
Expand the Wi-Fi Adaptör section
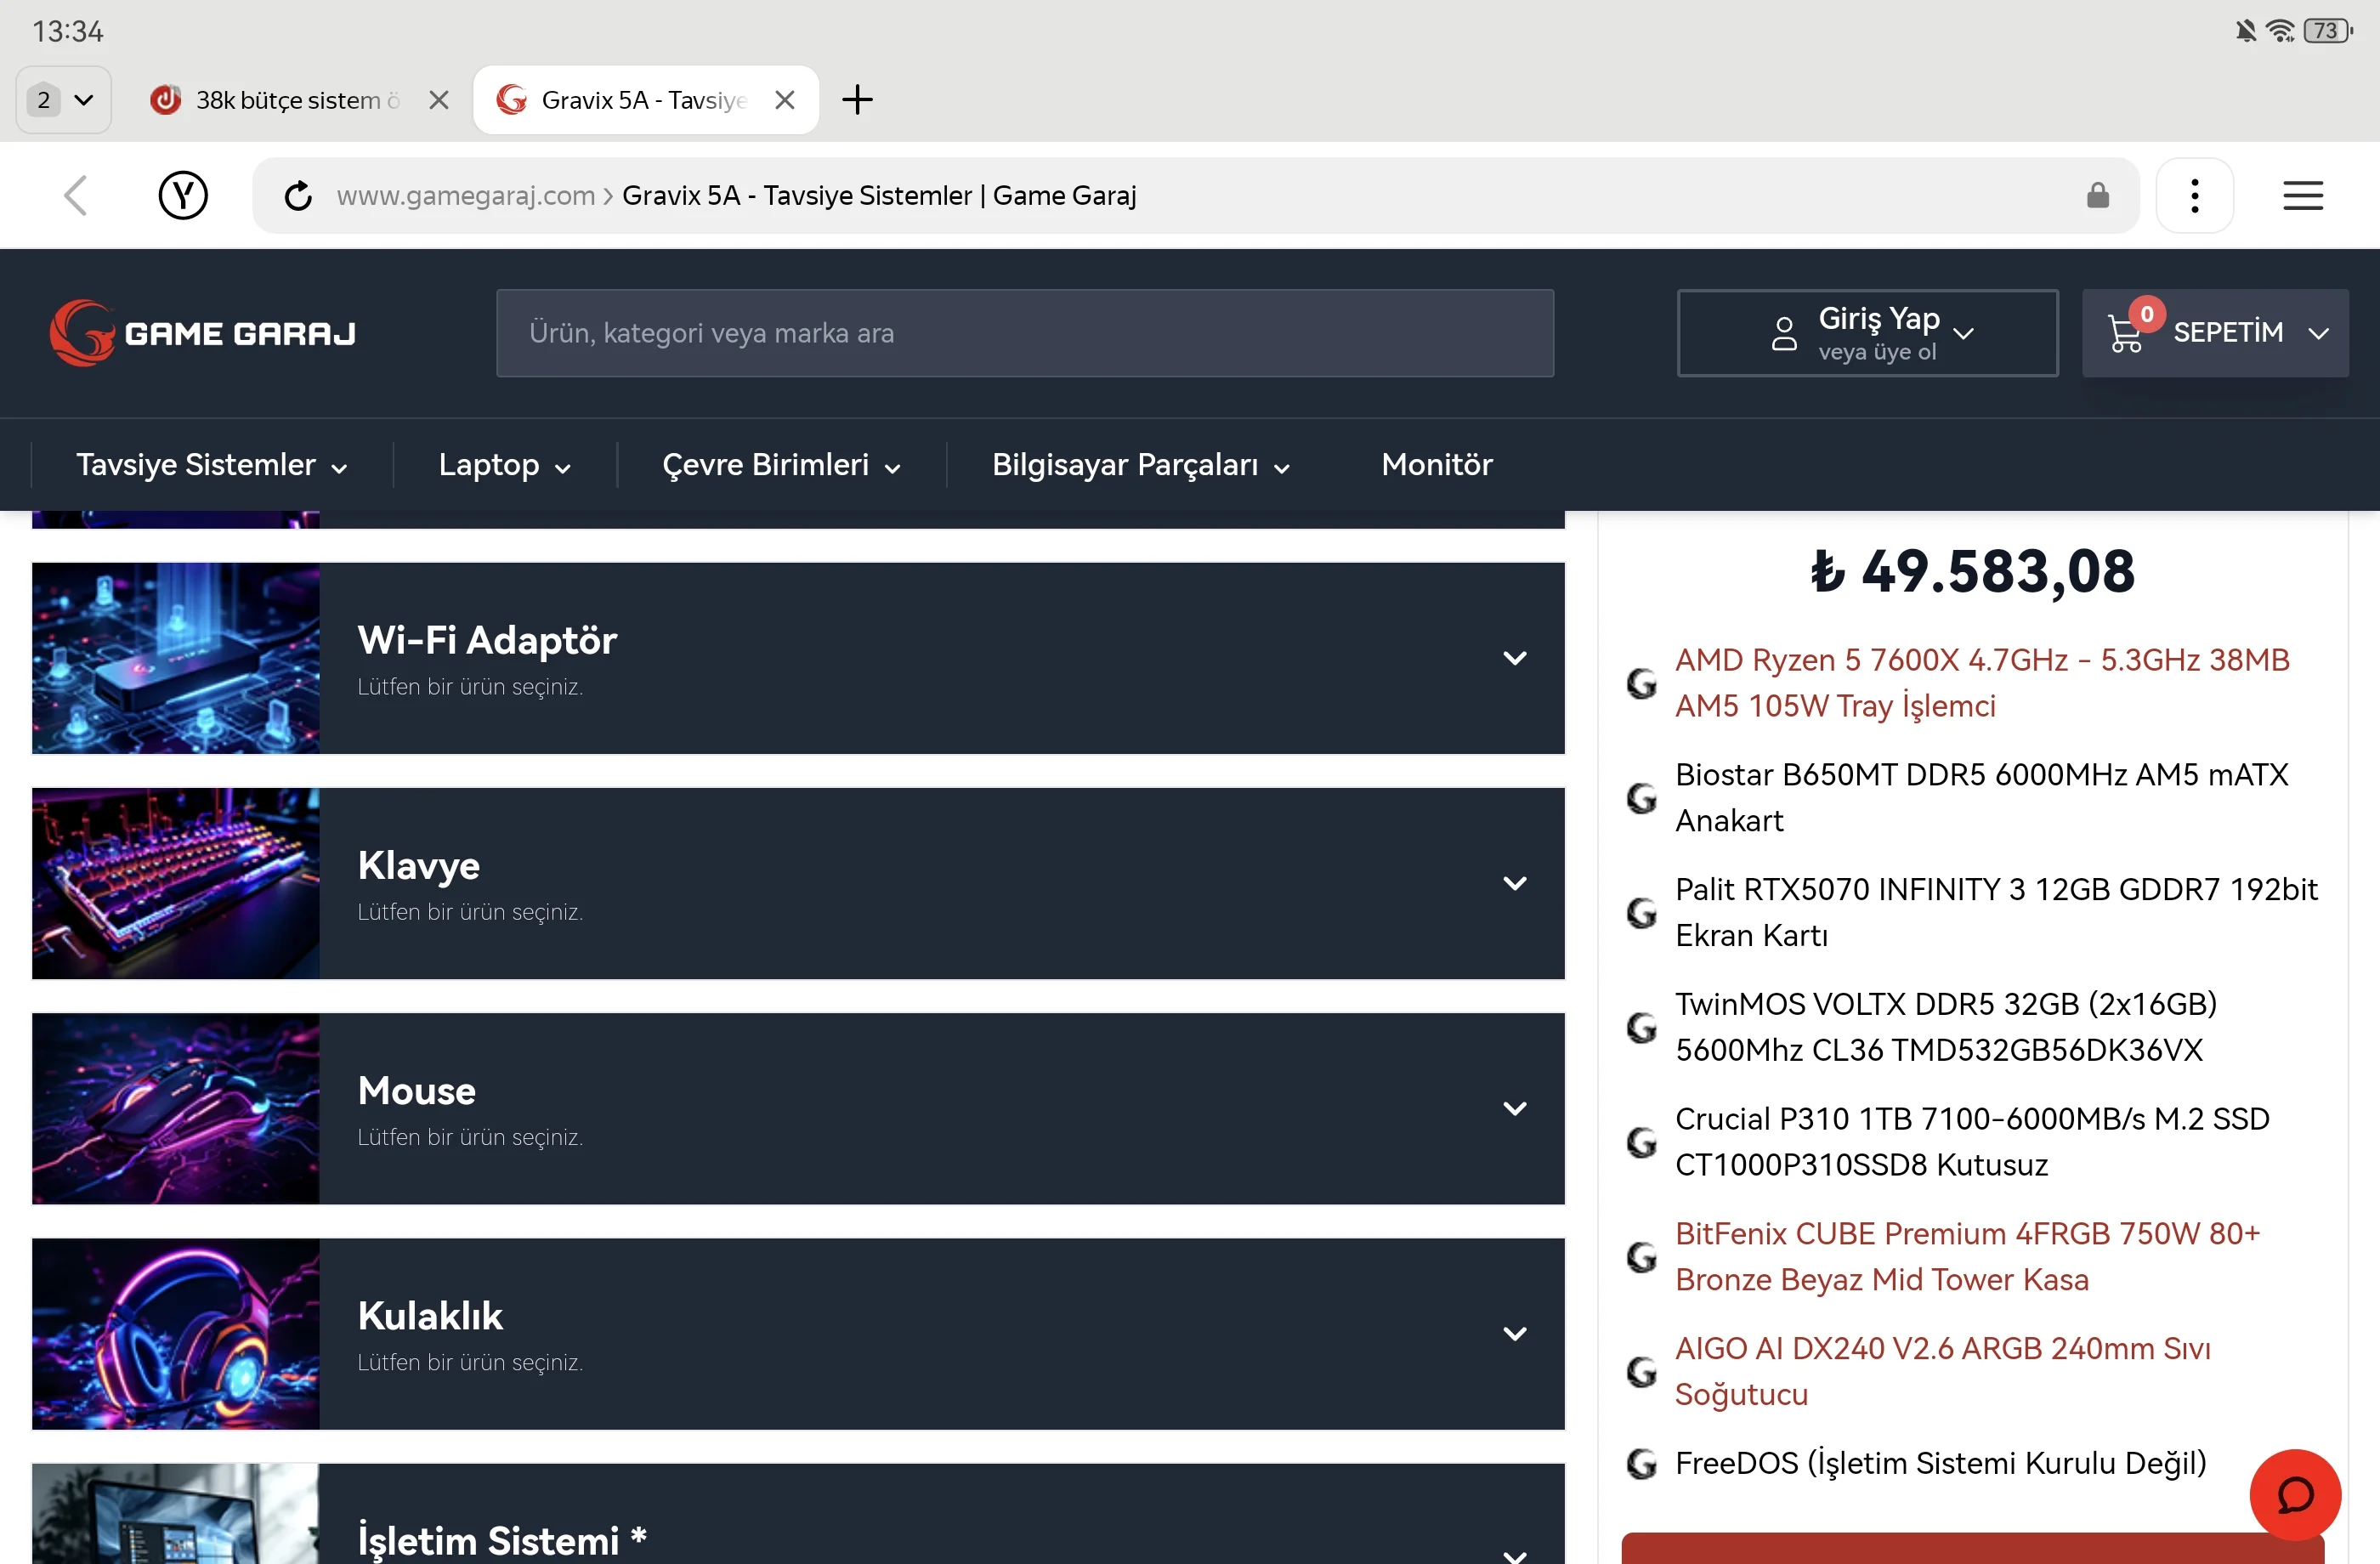(1514, 658)
